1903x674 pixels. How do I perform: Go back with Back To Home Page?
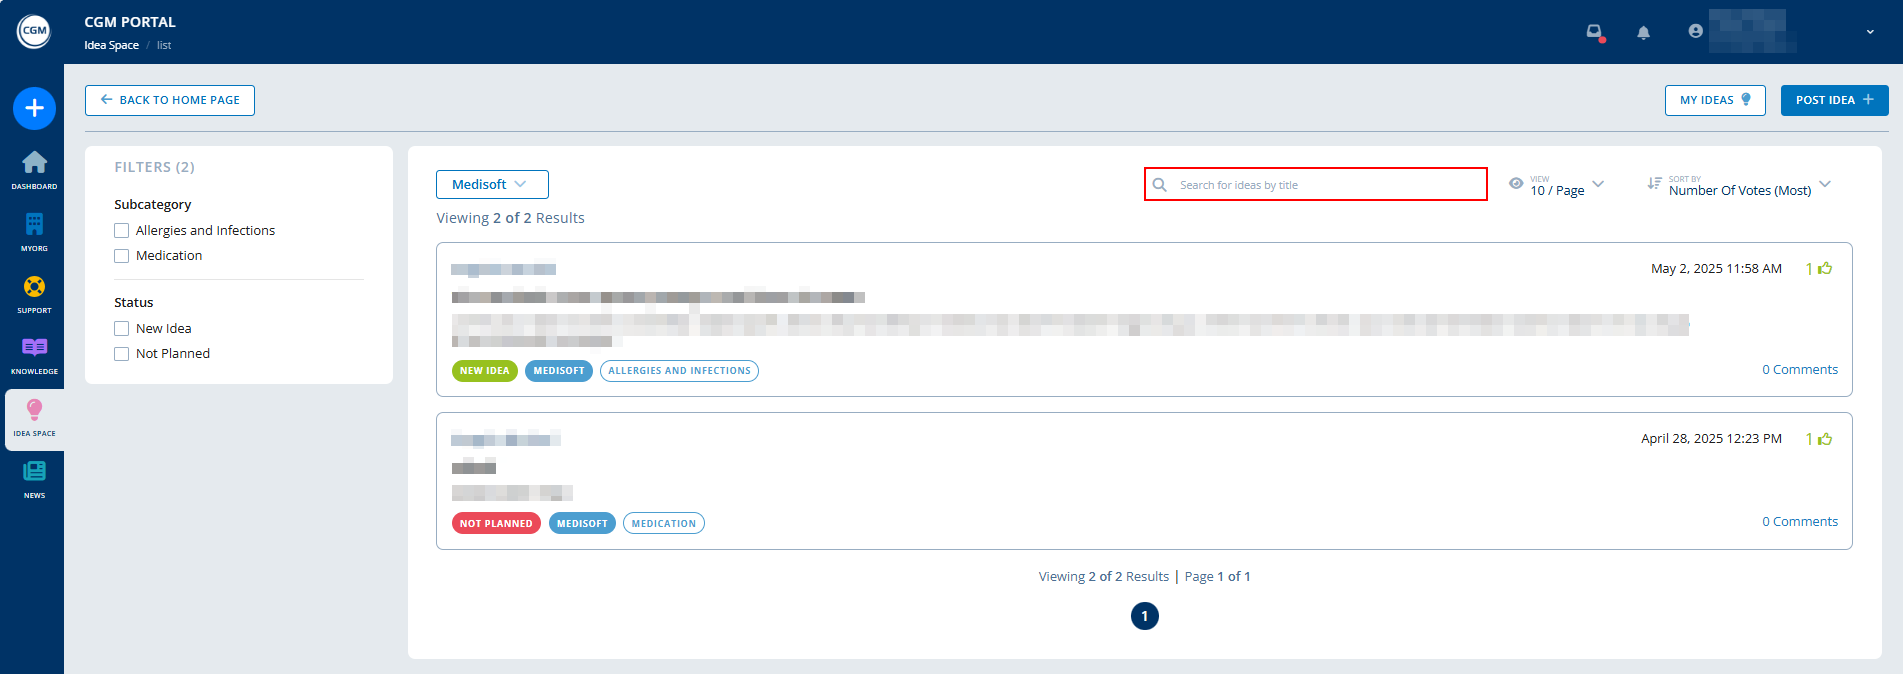170,100
